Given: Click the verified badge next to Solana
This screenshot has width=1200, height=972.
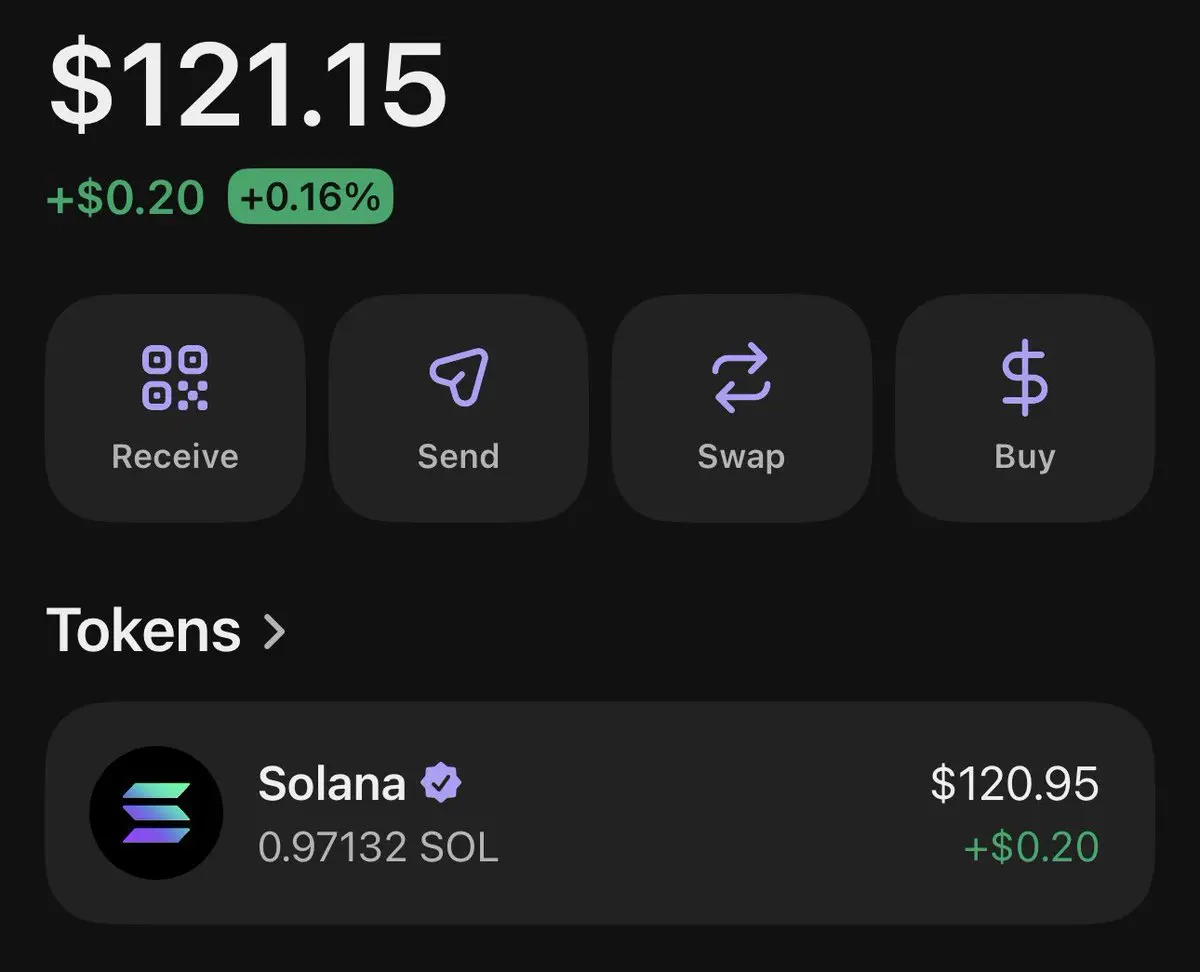Looking at the screenshot, I should click(441, 784).
